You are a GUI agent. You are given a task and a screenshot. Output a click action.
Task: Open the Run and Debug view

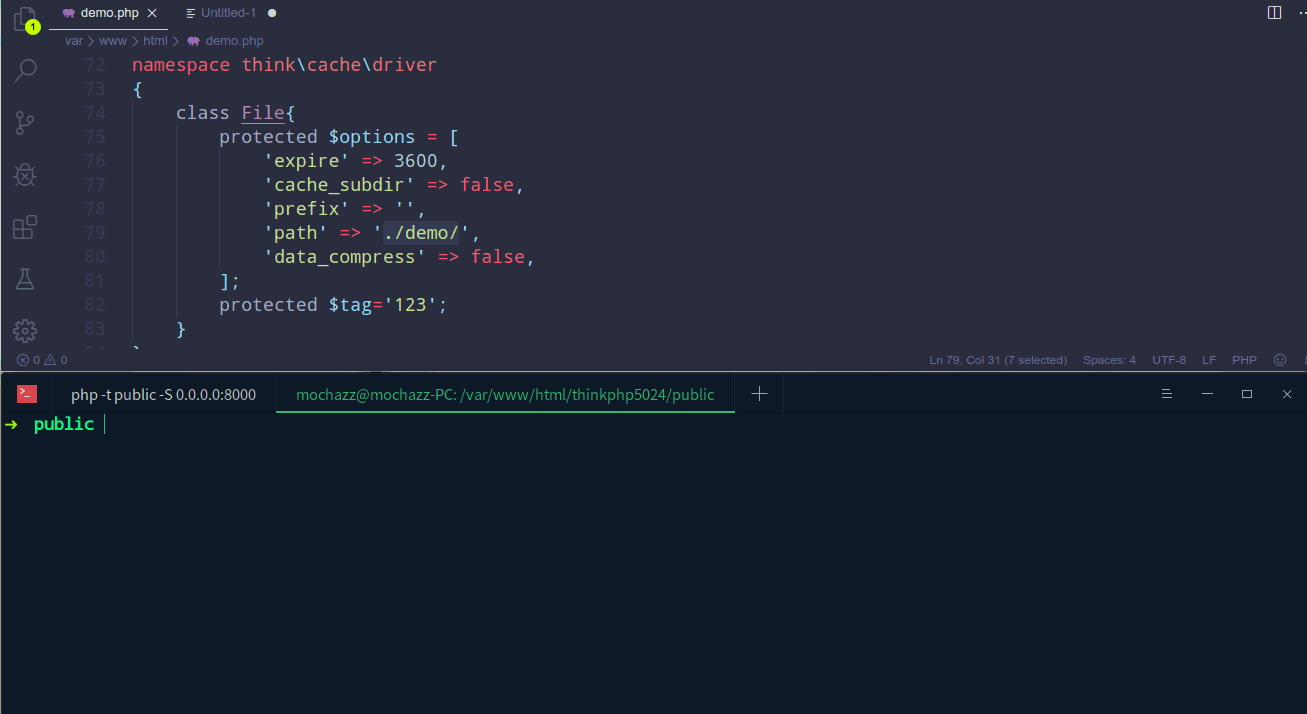coord(25,175)
